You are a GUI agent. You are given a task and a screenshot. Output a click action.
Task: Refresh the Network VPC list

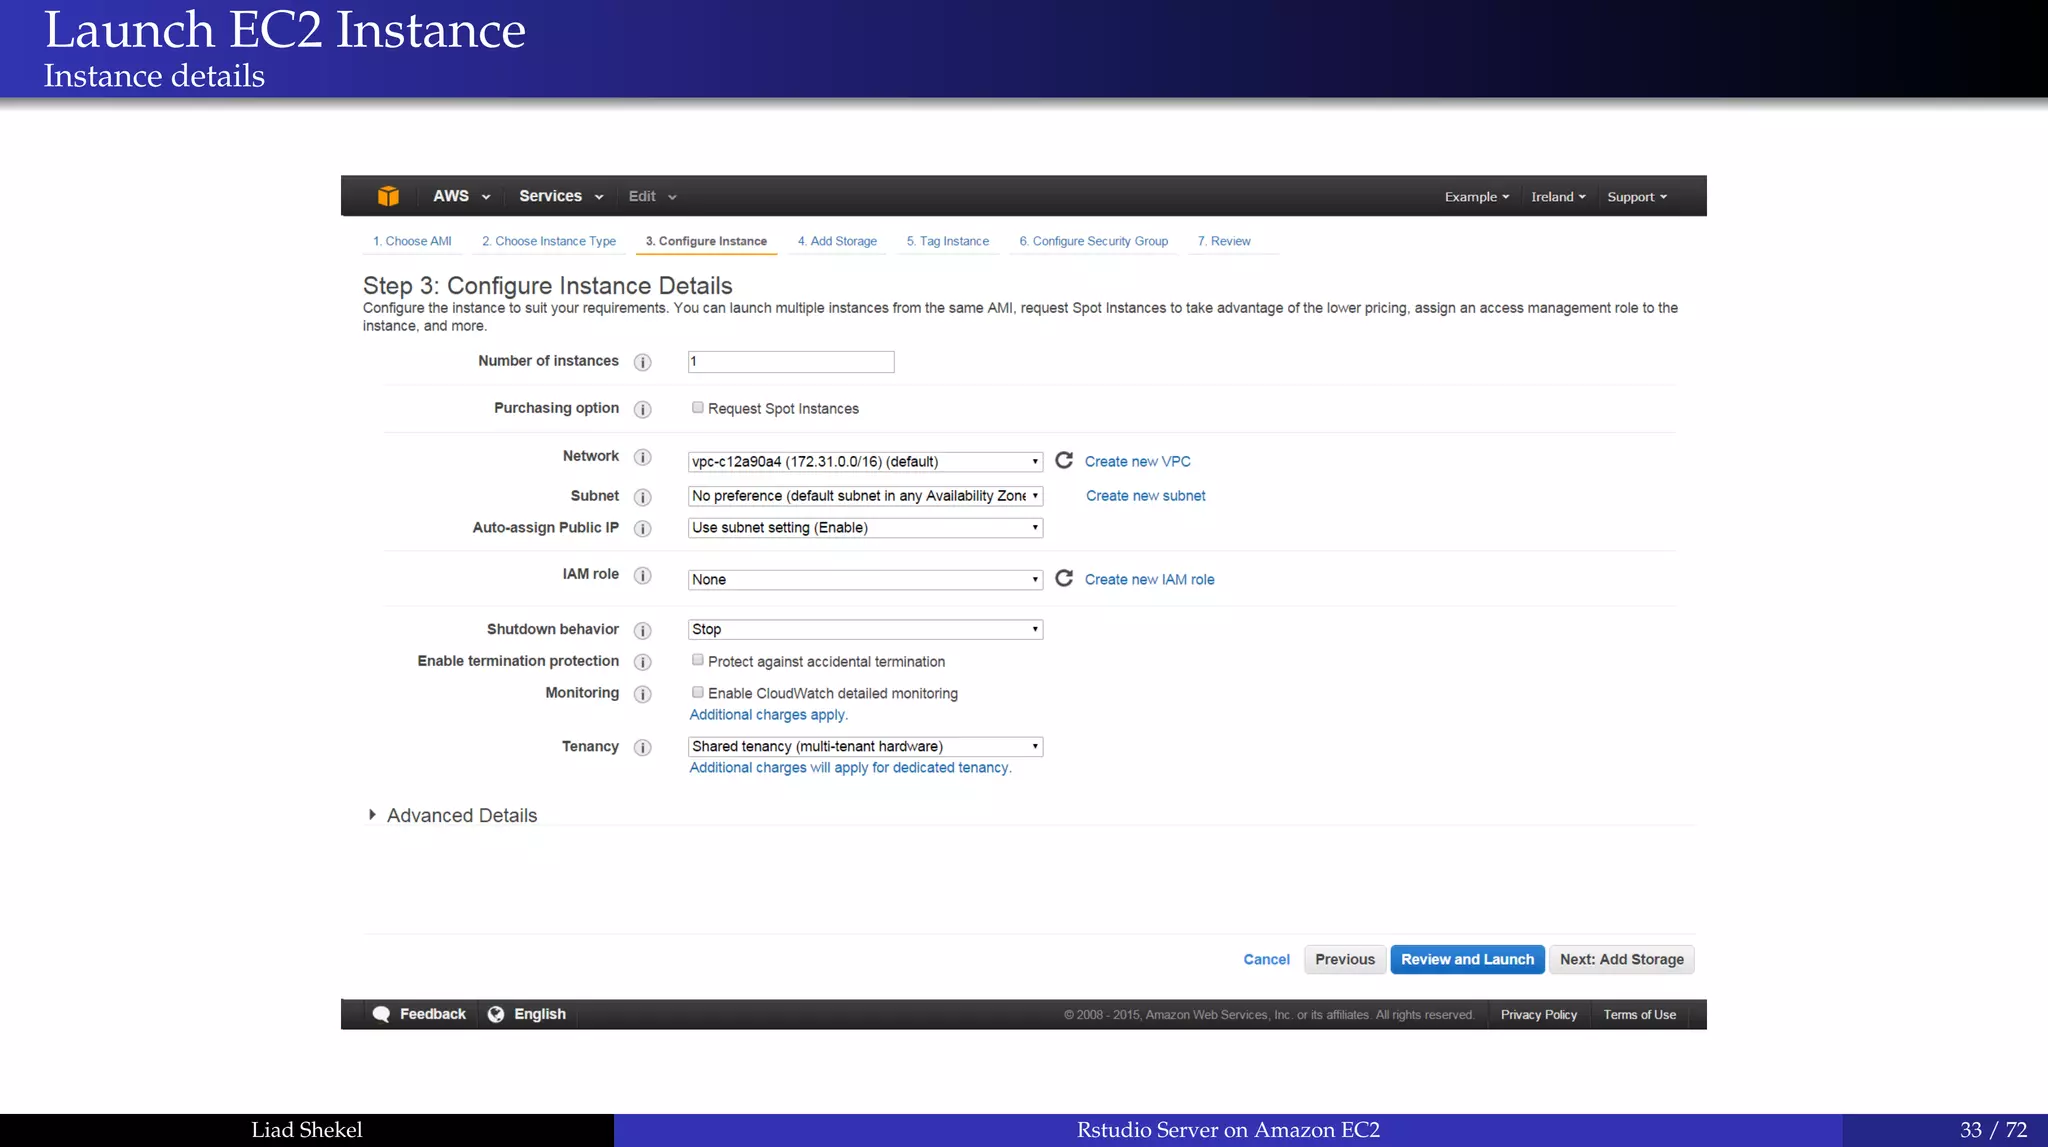tap(1064, 460)
